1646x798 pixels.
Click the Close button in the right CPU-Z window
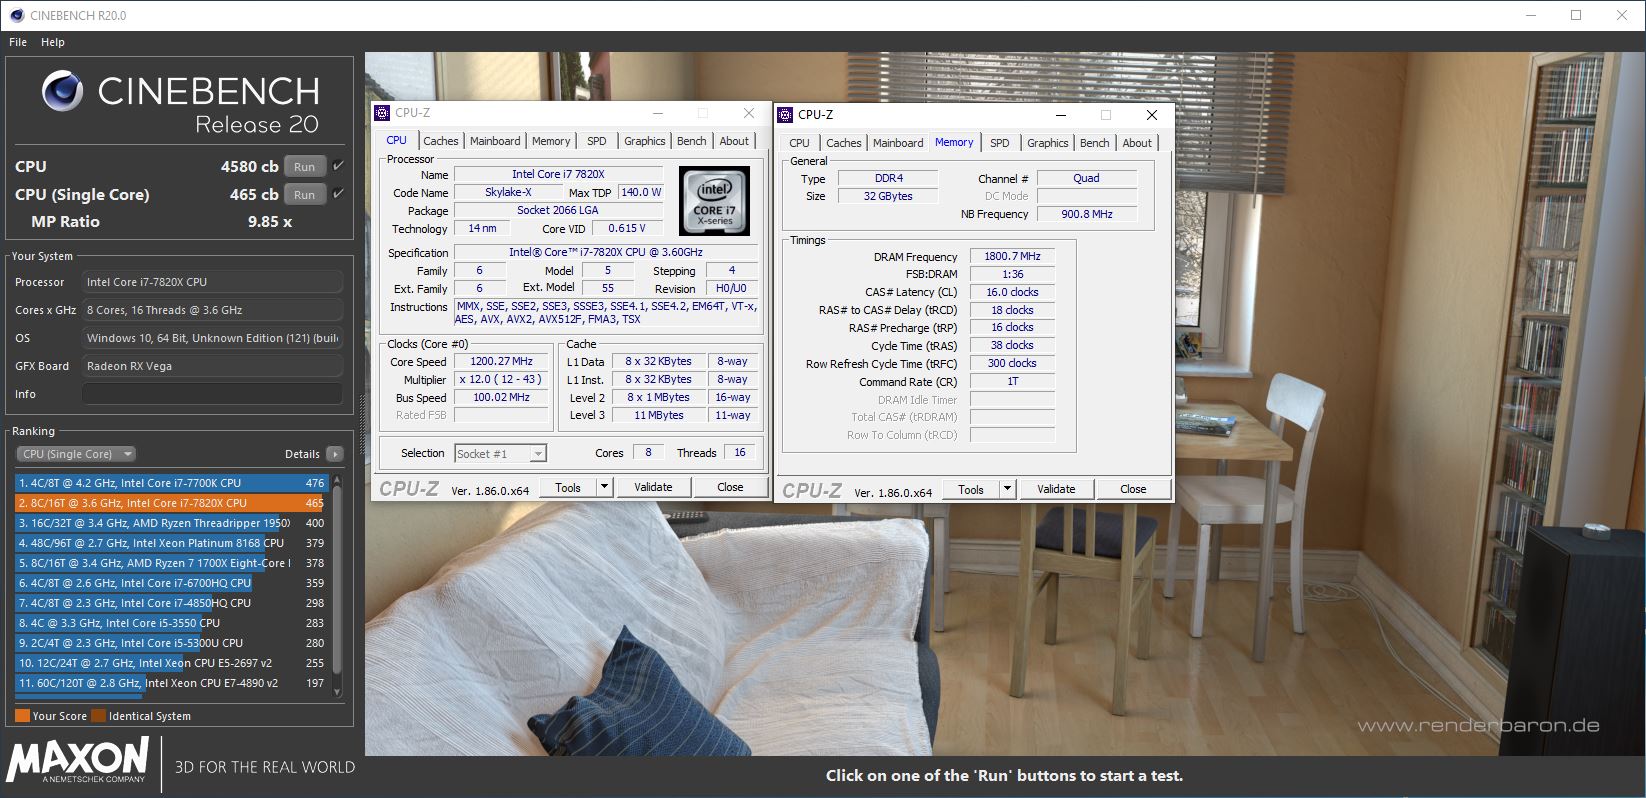coord(1133,489)
